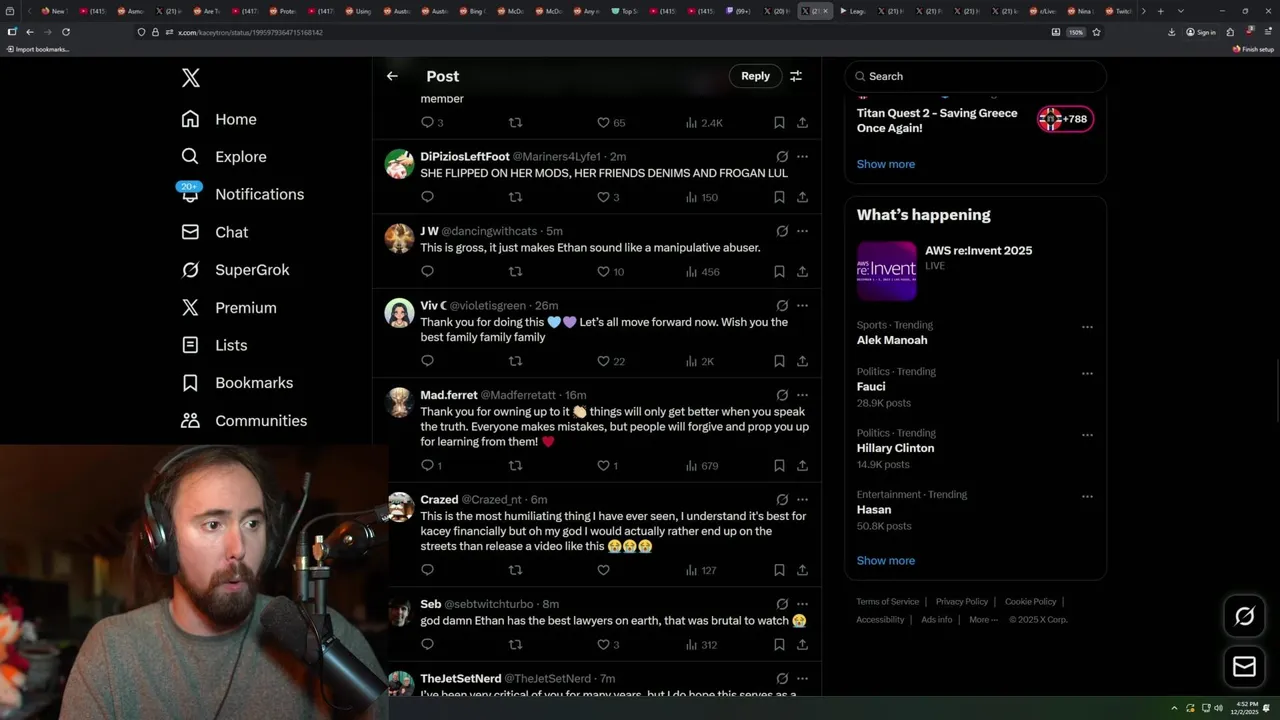Image resolution: width=1280 pixels, height=720 pixels.
Task: Go back with the Post back arrow
Action: pos(392,76)
